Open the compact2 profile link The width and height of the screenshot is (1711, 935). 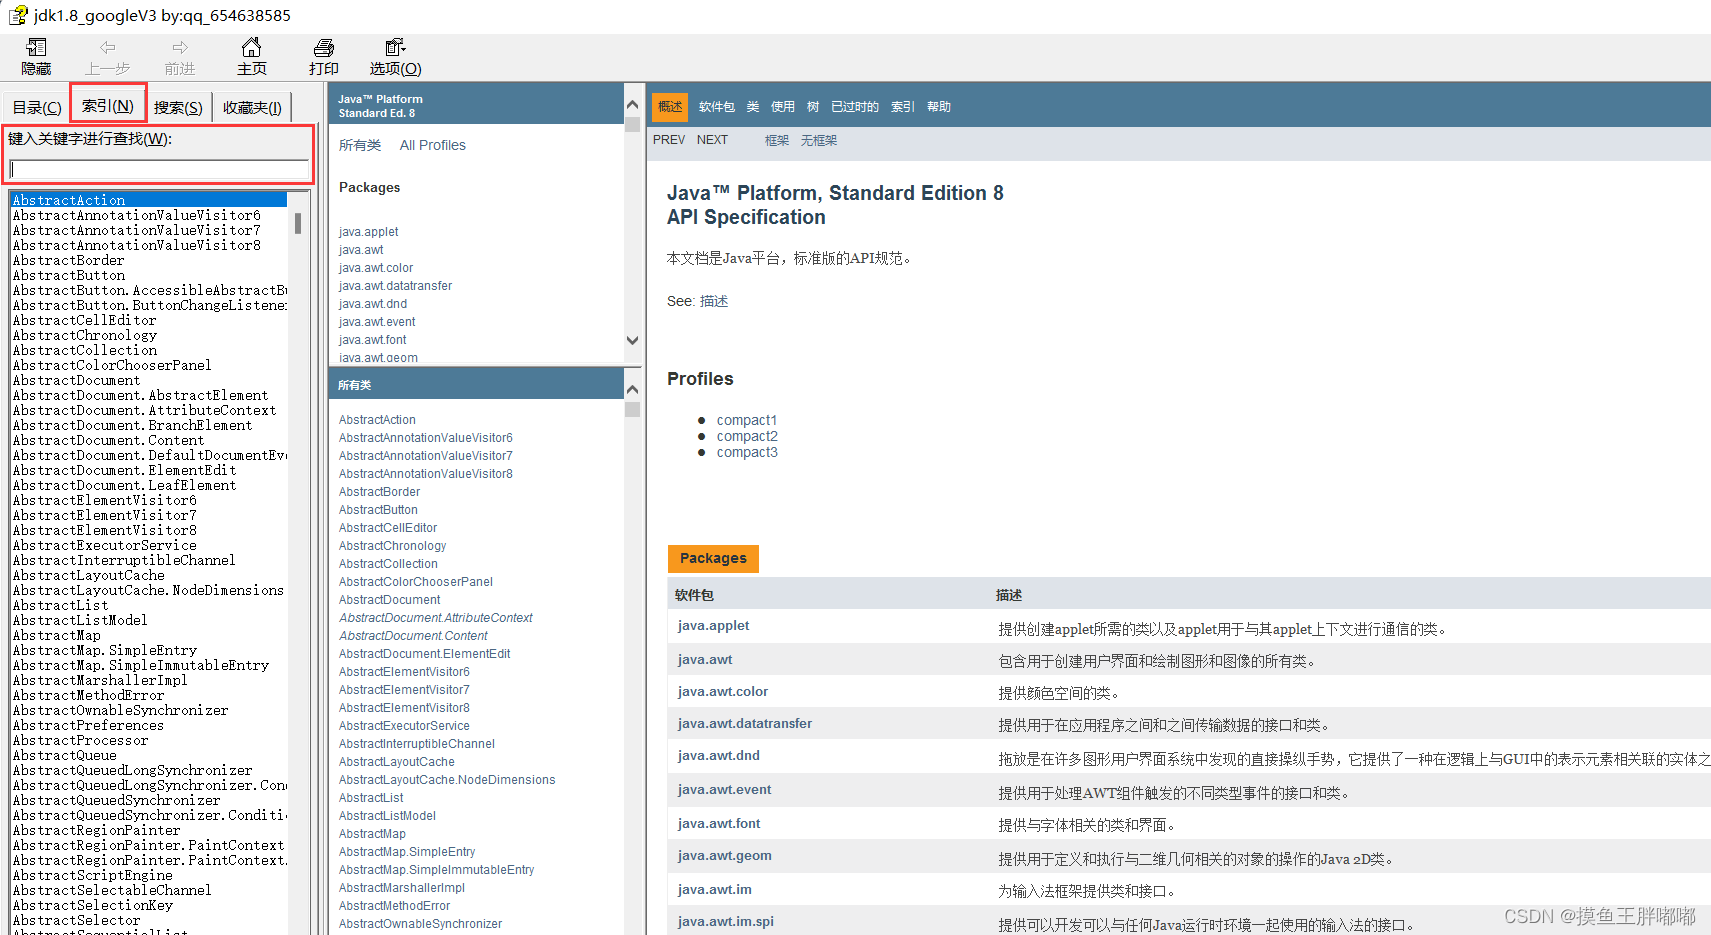click(x=747, y=436)
